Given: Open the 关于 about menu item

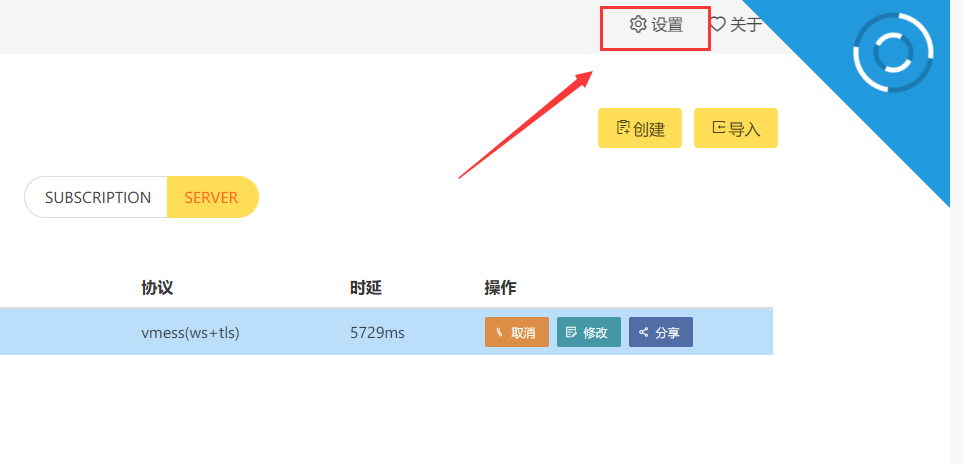Looking at the screenshot, I should click(x=746, y=25).
